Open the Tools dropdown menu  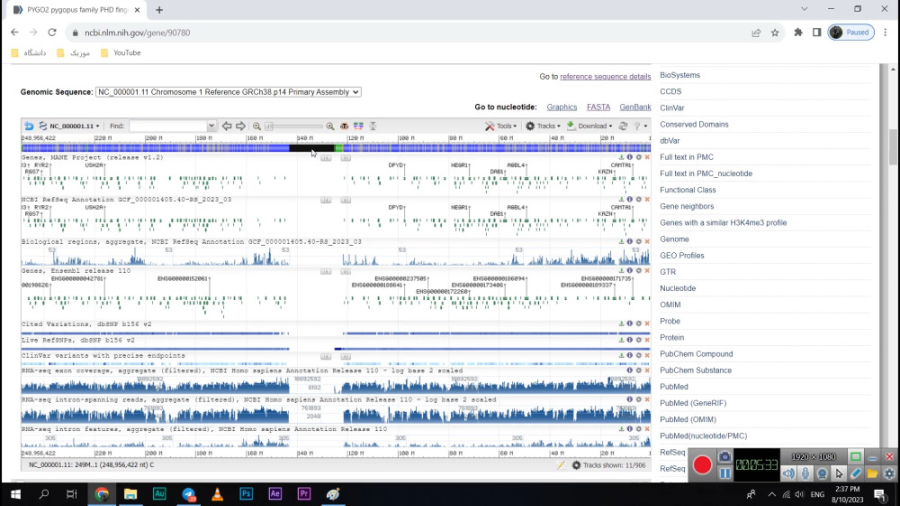(x=501, y=126)
